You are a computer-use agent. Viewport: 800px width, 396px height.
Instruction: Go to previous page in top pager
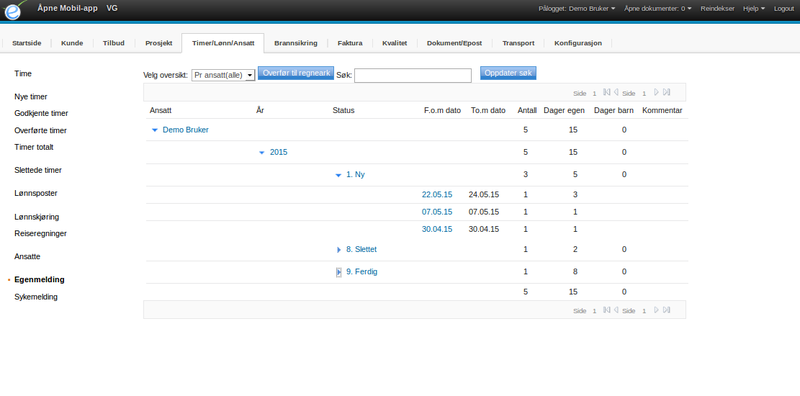tap(616, 92)
